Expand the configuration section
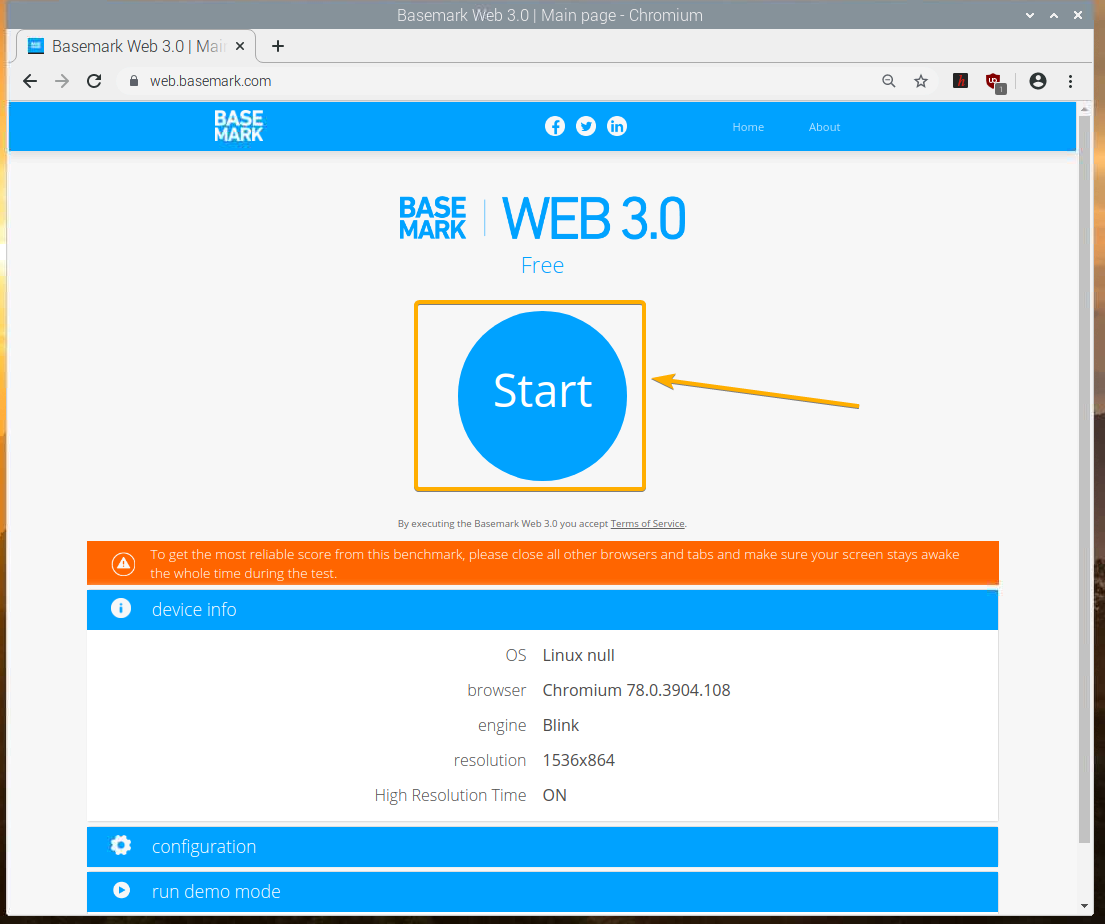The height and width of the screenshot is (924, 1105). 542,846
